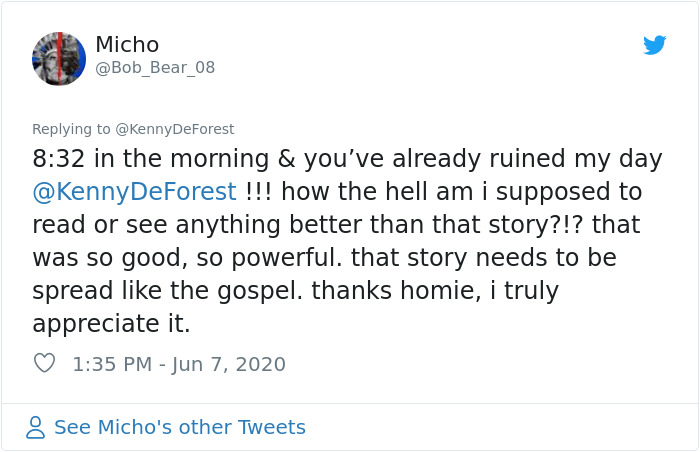Click the final line "appreciate it."

(111, 324)
